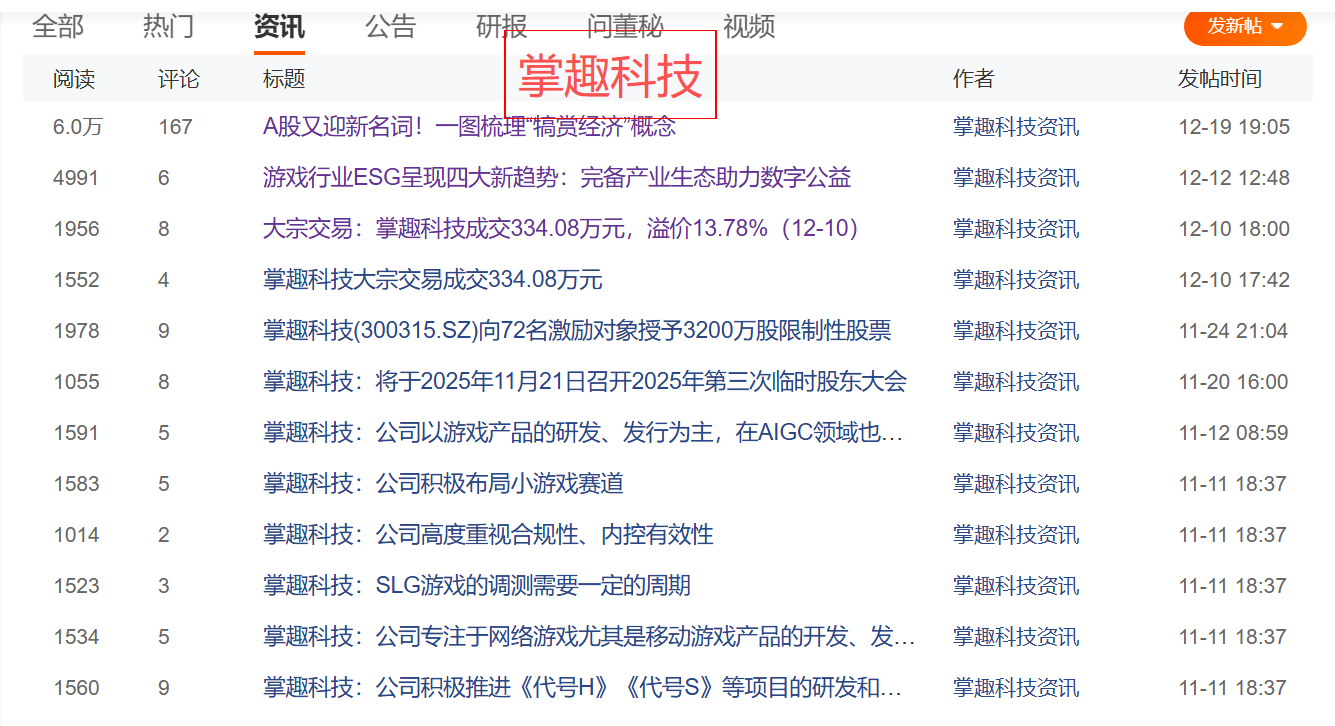Click author 掌趣科技资讯 in the 12-10 18:00 row
The image size is (1335, 726).
tap(1016, 229)
